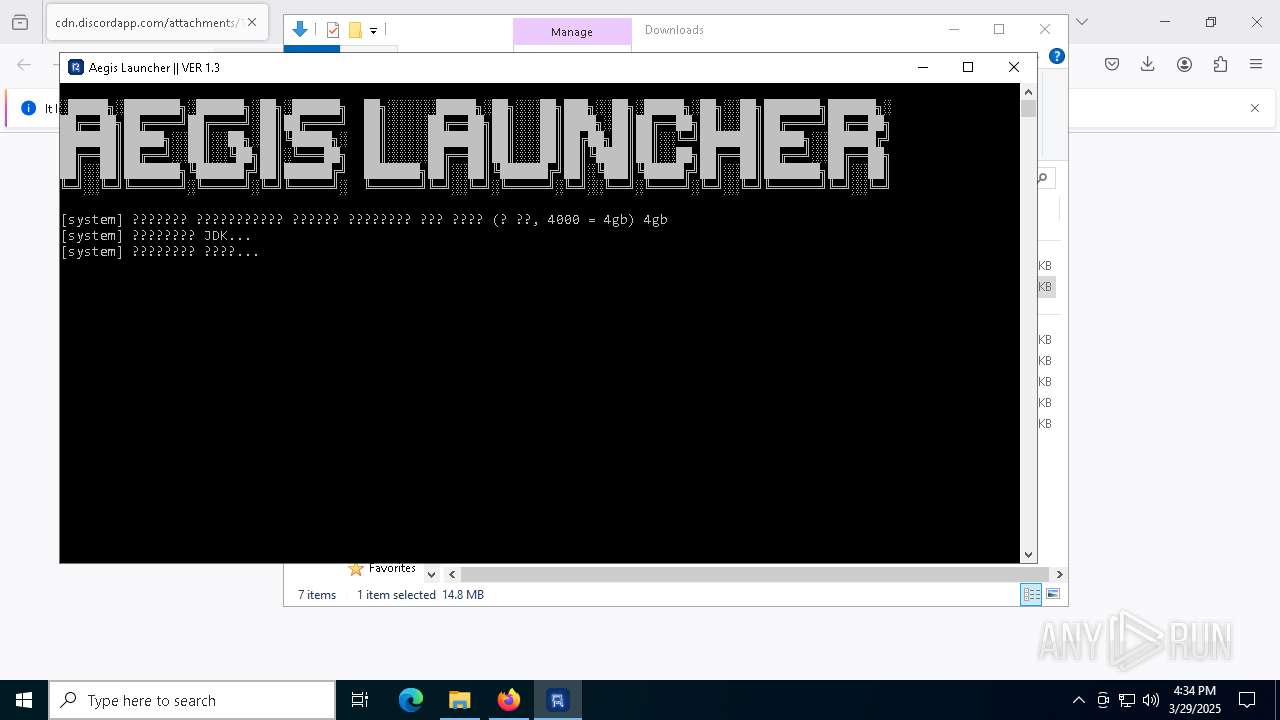Click navigation pane scroll down arrow
This screenshot has height=720, width=1280.
point(431,574)
